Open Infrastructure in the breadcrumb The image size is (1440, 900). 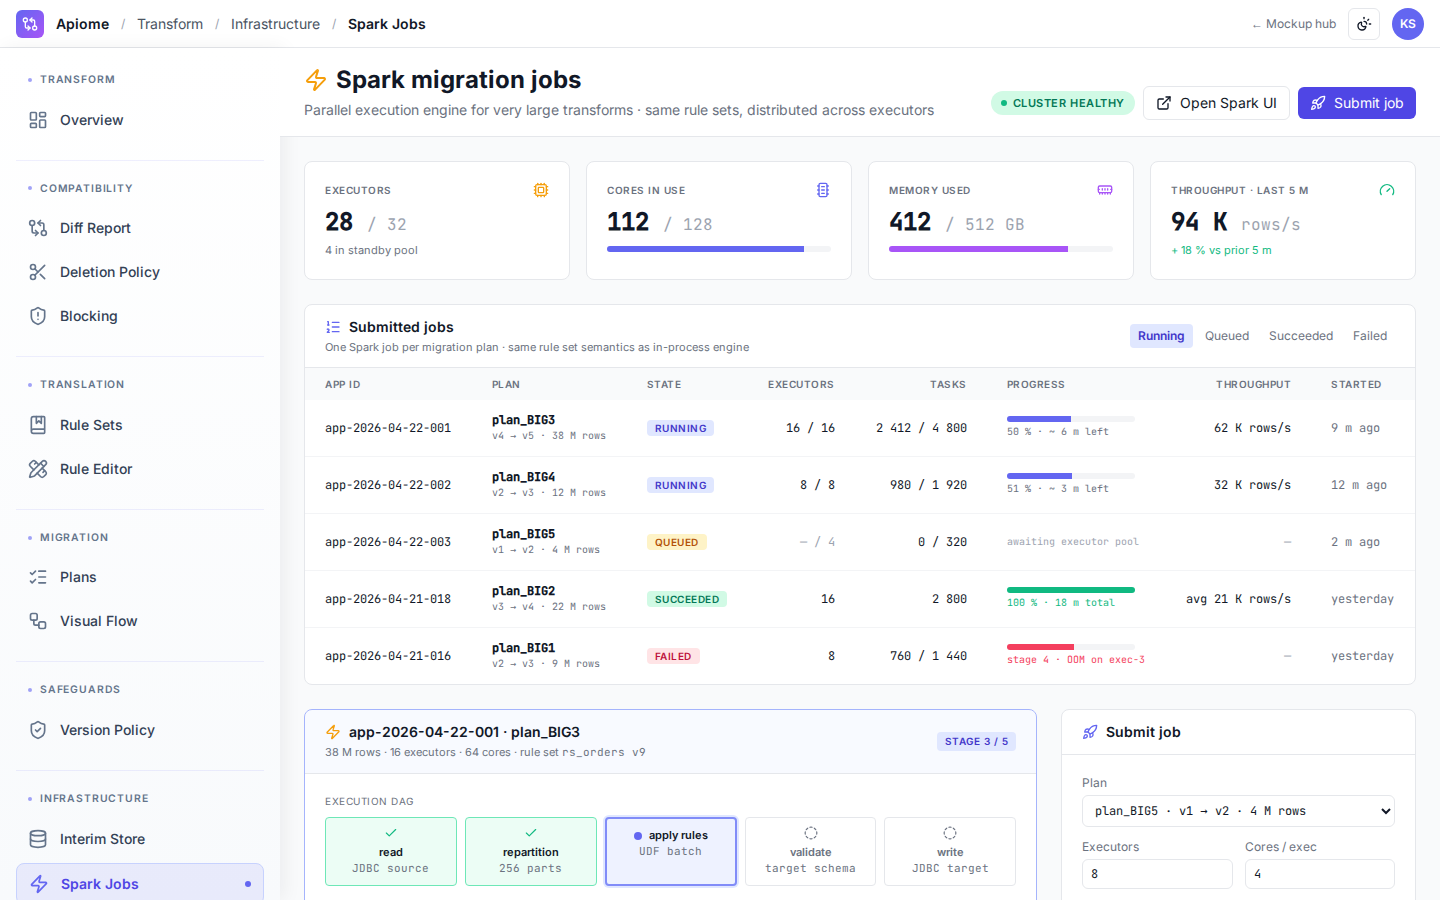coord(275,24)
